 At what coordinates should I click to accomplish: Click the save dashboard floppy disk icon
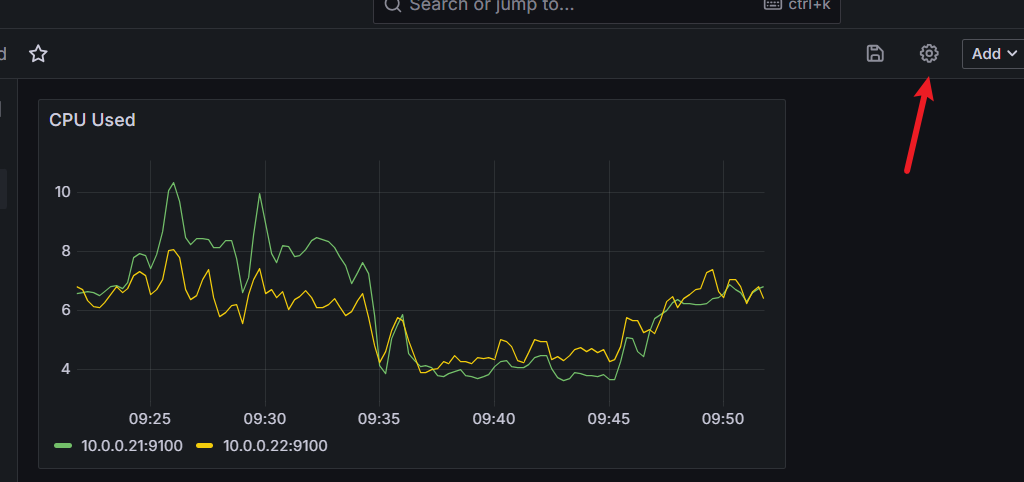875,53
